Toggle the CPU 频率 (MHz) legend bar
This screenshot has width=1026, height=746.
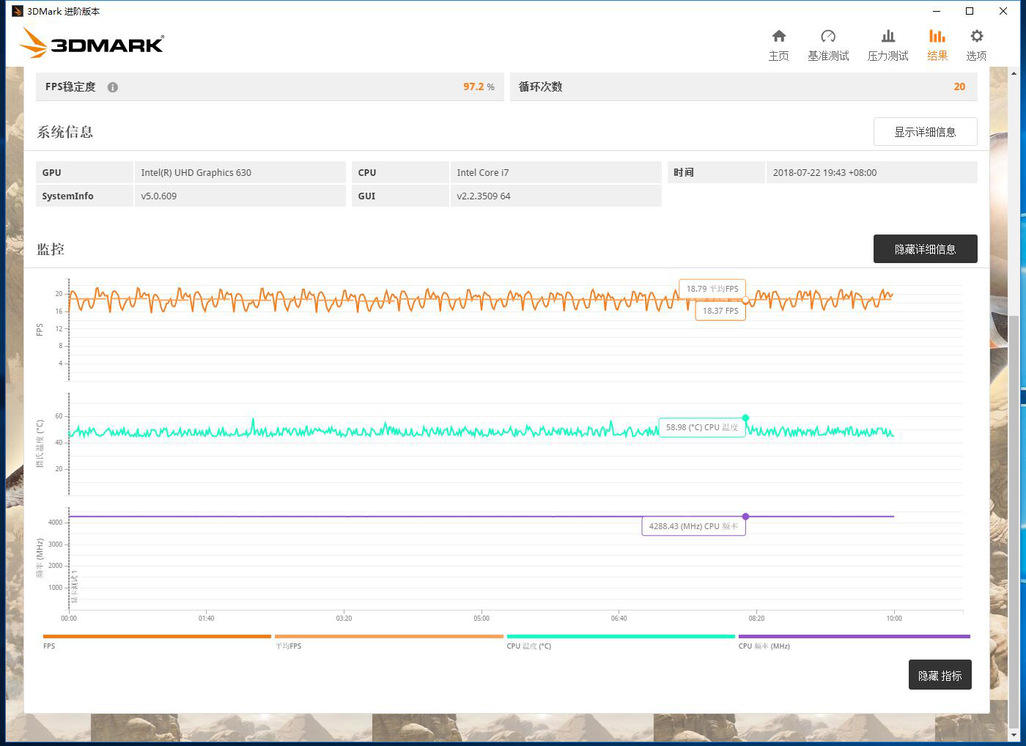[x=854, y=636]
